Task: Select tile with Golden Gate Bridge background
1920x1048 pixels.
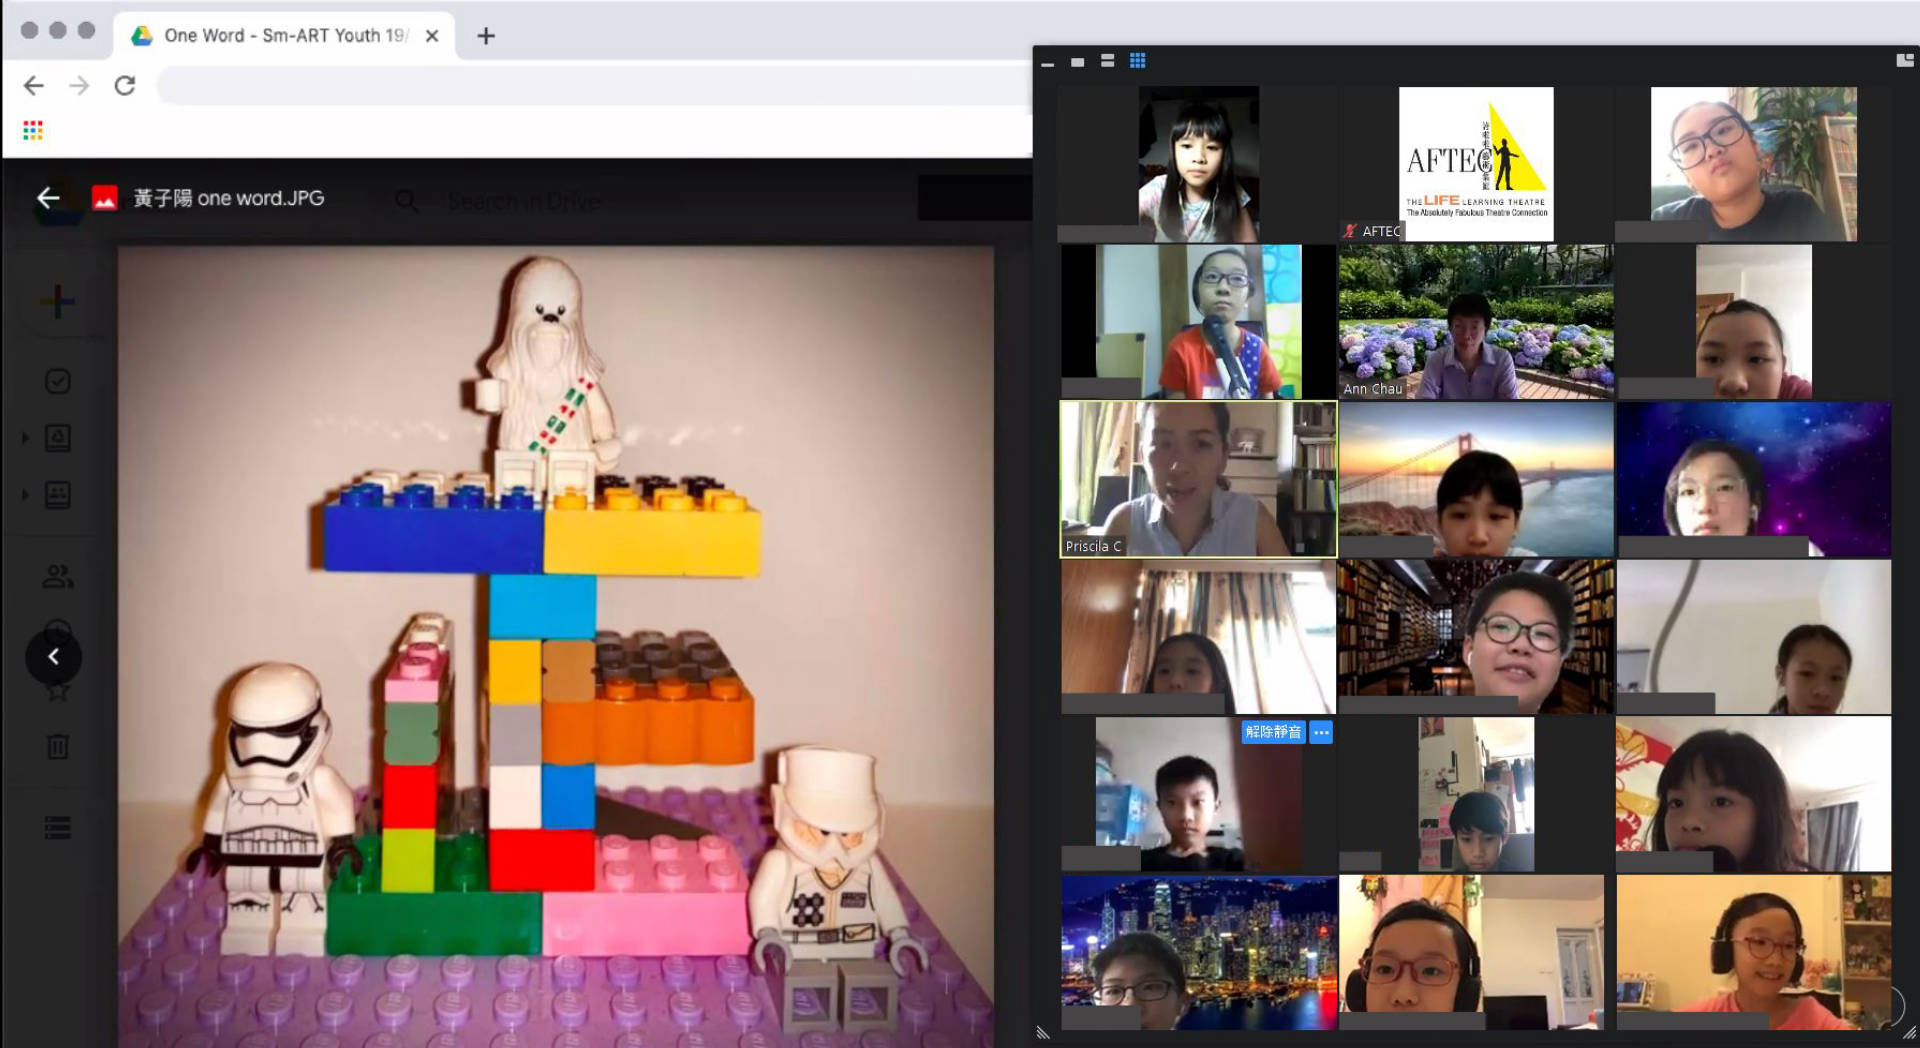Action: pyautogui.click(x=1476, y=479)
